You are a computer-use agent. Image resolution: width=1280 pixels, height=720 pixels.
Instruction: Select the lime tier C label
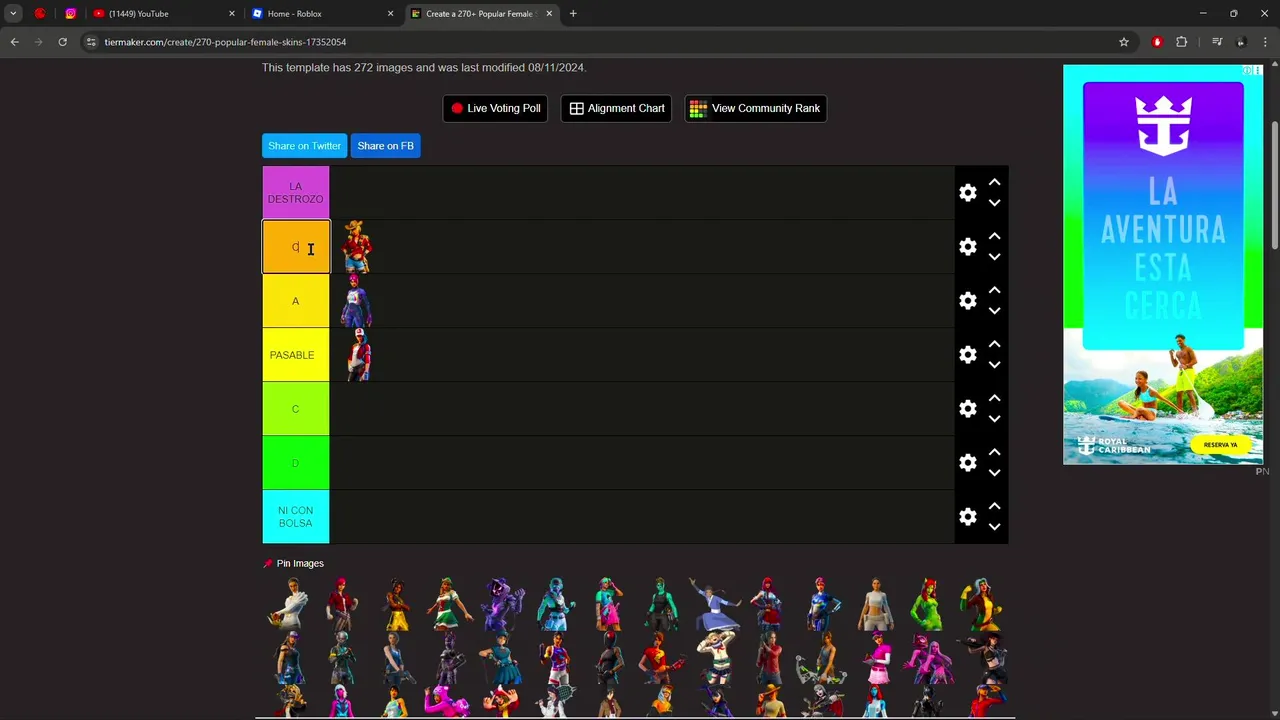[296, 409]
